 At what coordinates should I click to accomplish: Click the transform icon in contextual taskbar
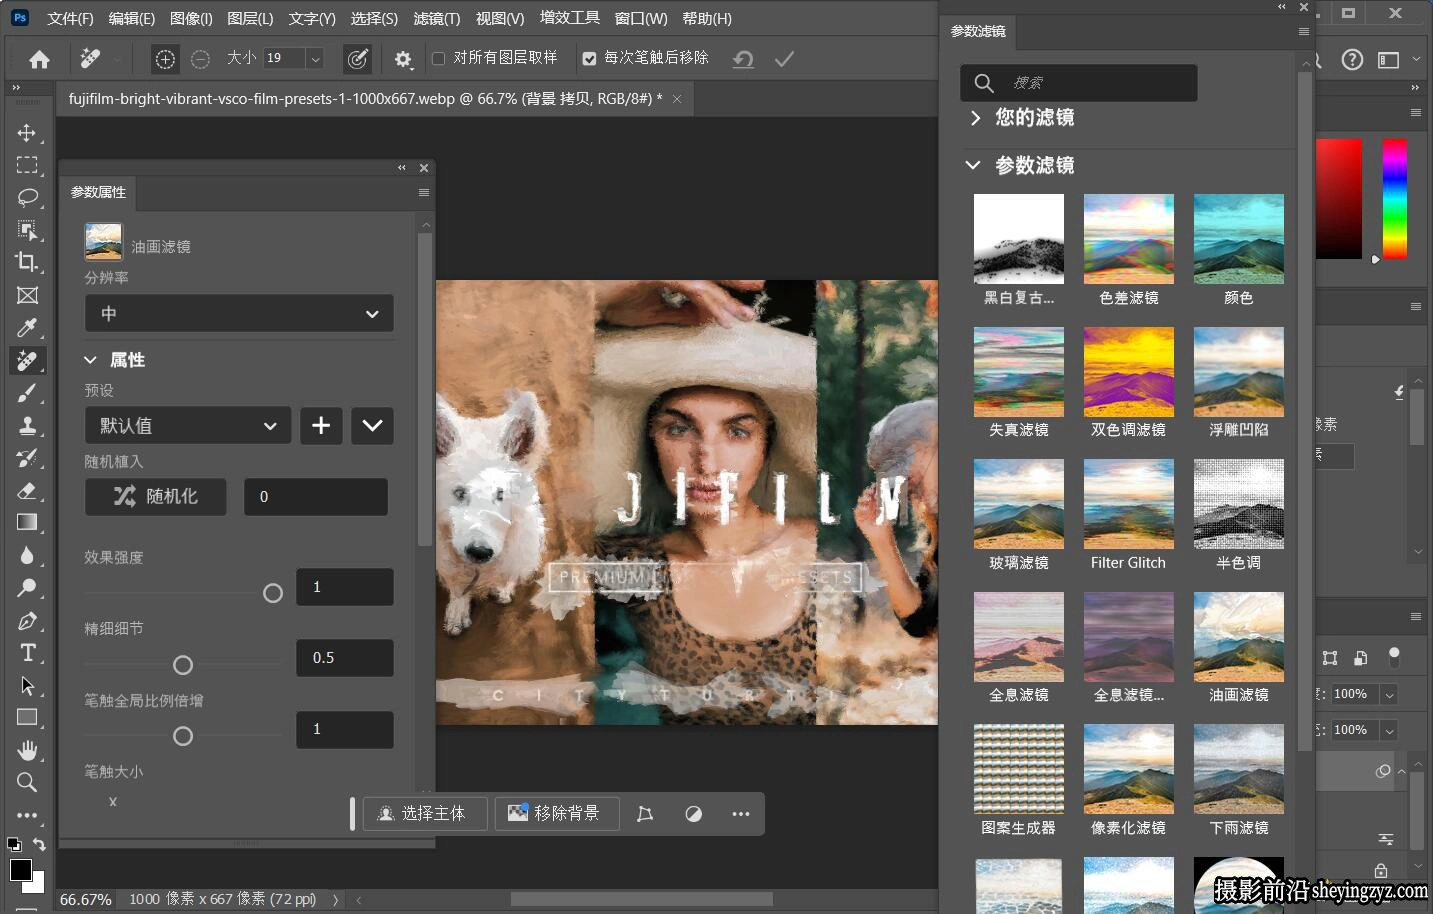[645, 814]
